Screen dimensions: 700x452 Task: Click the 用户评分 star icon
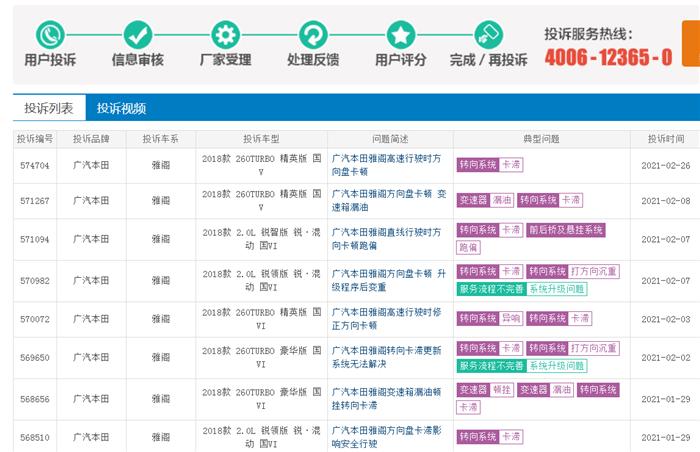pos(400,35)
